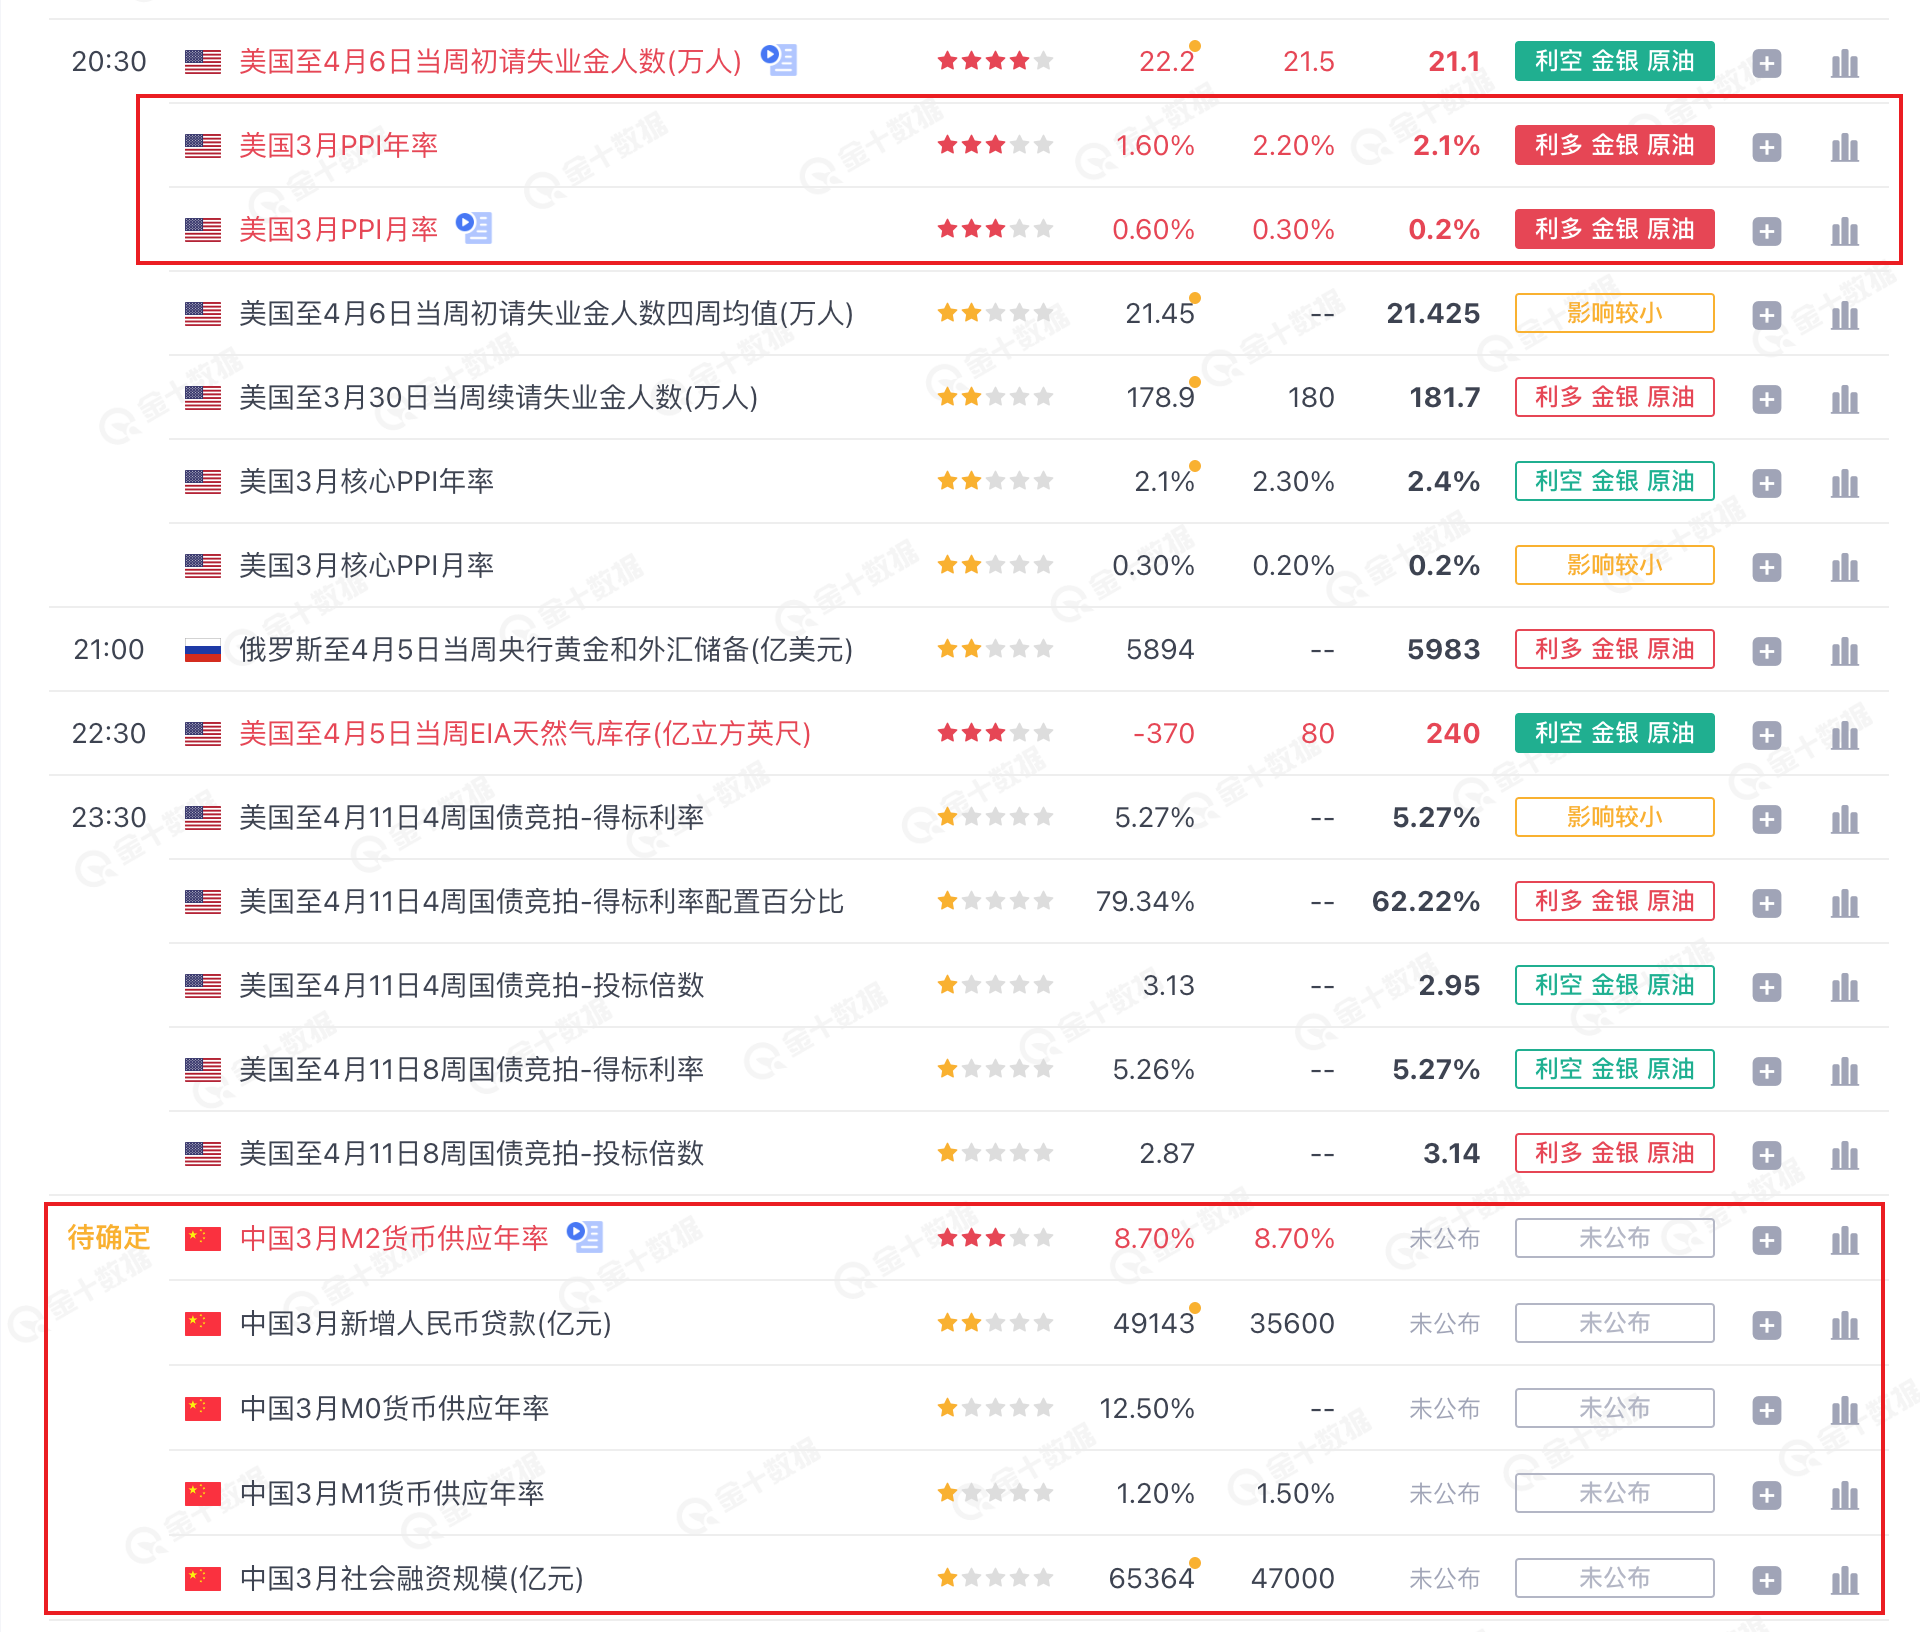Click the 利多 金银 原油 tag for PPI年率
The image size is (1920, 1632).
tap(1614, 145)
